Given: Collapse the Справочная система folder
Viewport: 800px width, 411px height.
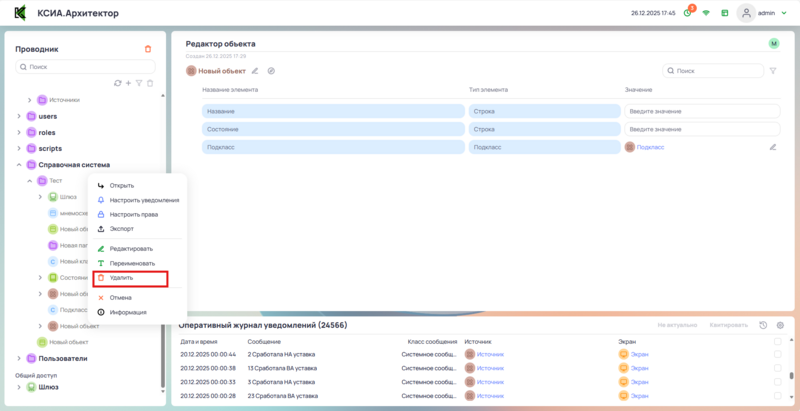Looking at the screenshot, I should (x=18, y=164).
